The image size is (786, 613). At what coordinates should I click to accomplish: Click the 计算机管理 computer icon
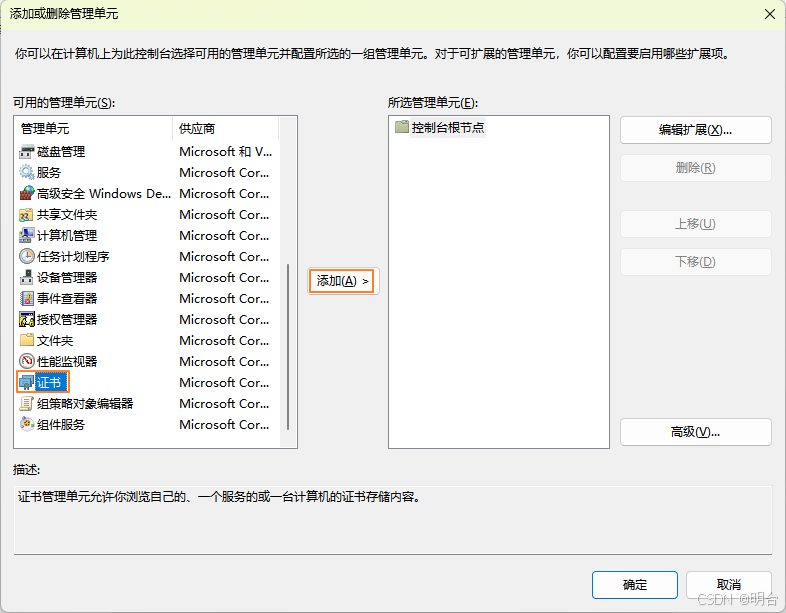coord(27,236)
